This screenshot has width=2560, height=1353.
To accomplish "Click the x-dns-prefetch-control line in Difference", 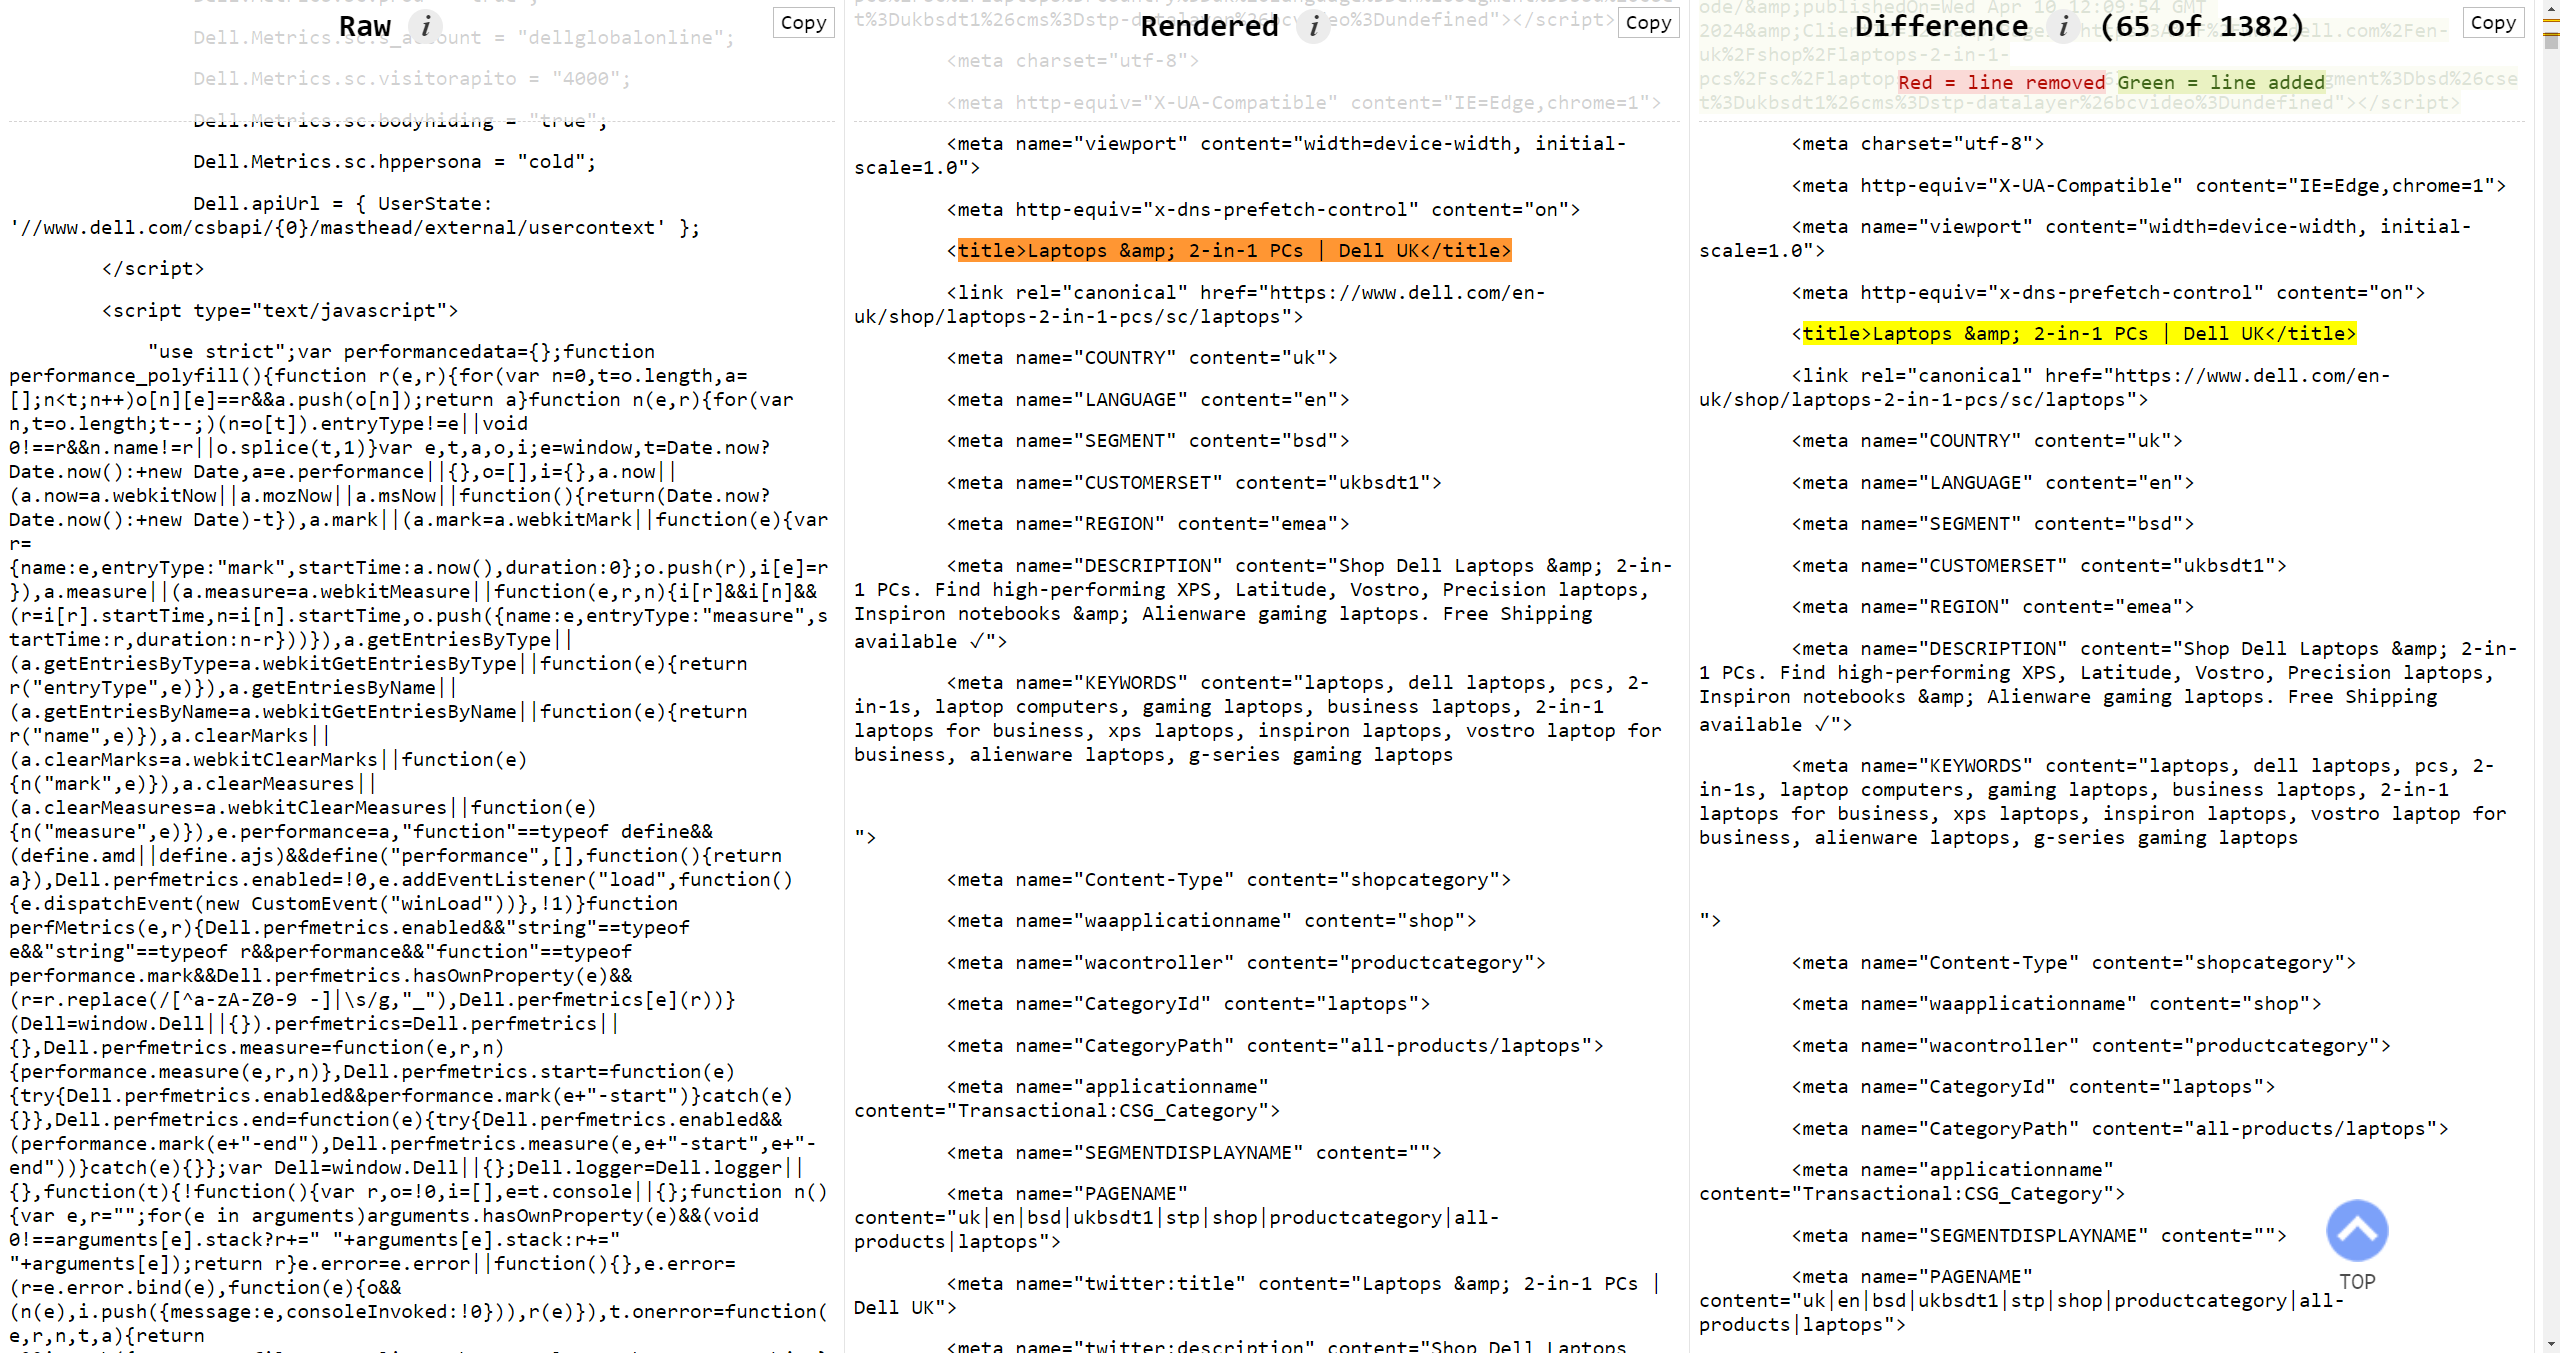I will click(2108, 292).
